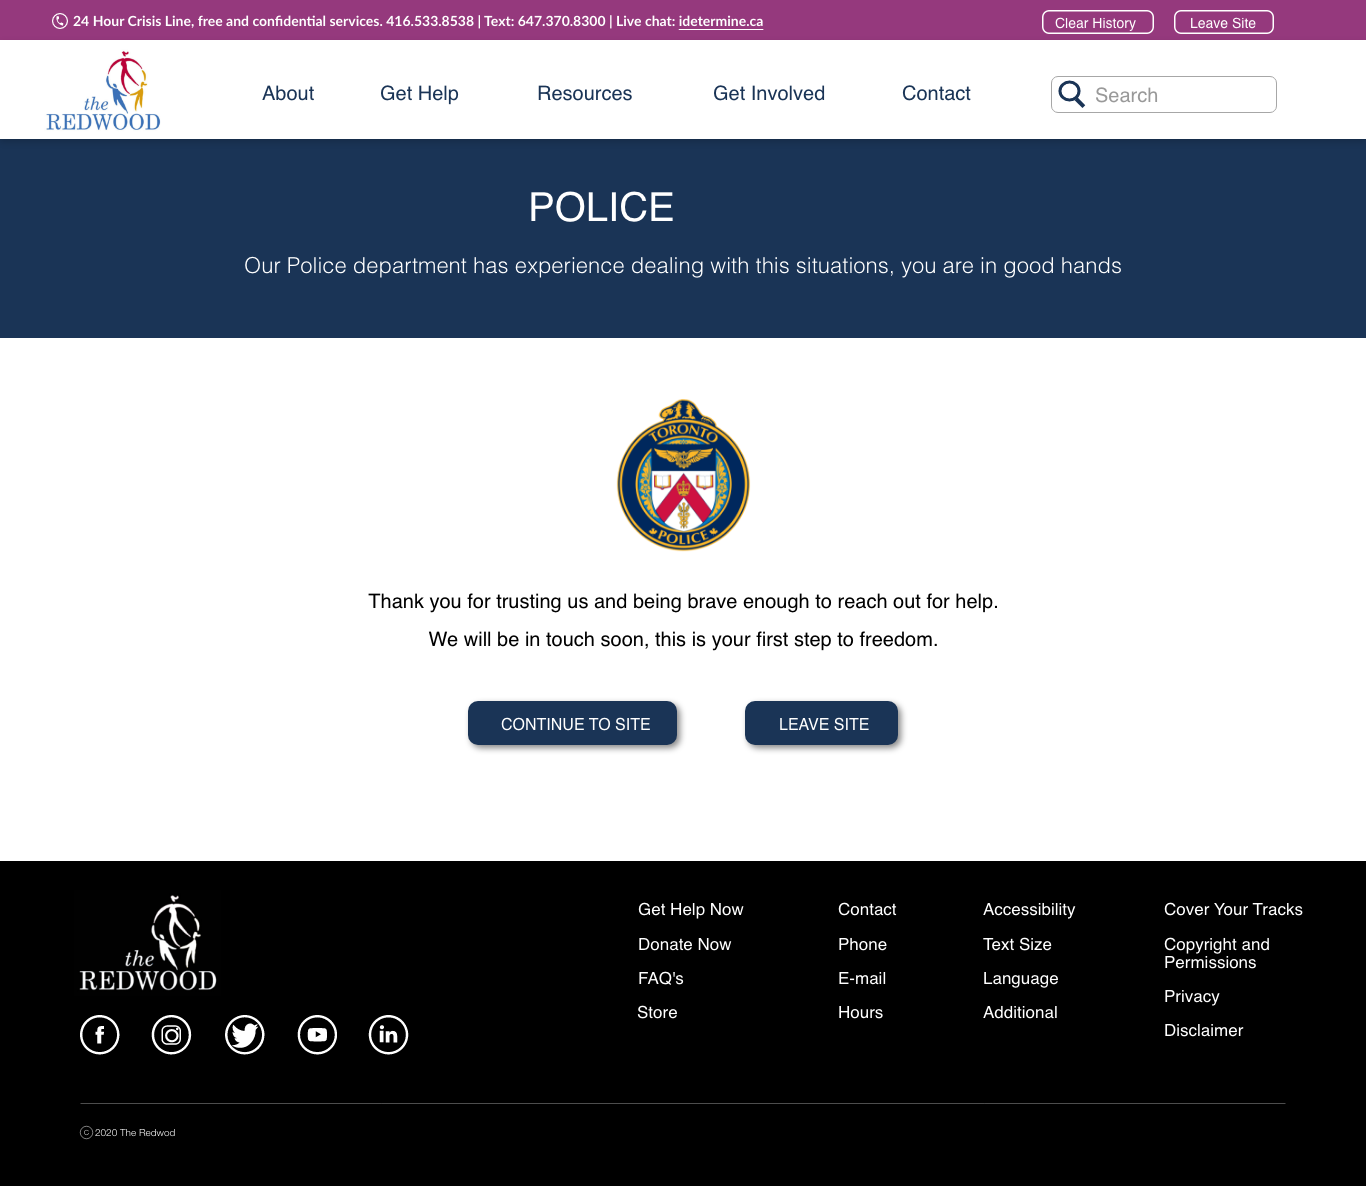The width and height of the screenshot is (1366, 1186).
Task: Open the Get Help menu
Action: click(419, 93)
